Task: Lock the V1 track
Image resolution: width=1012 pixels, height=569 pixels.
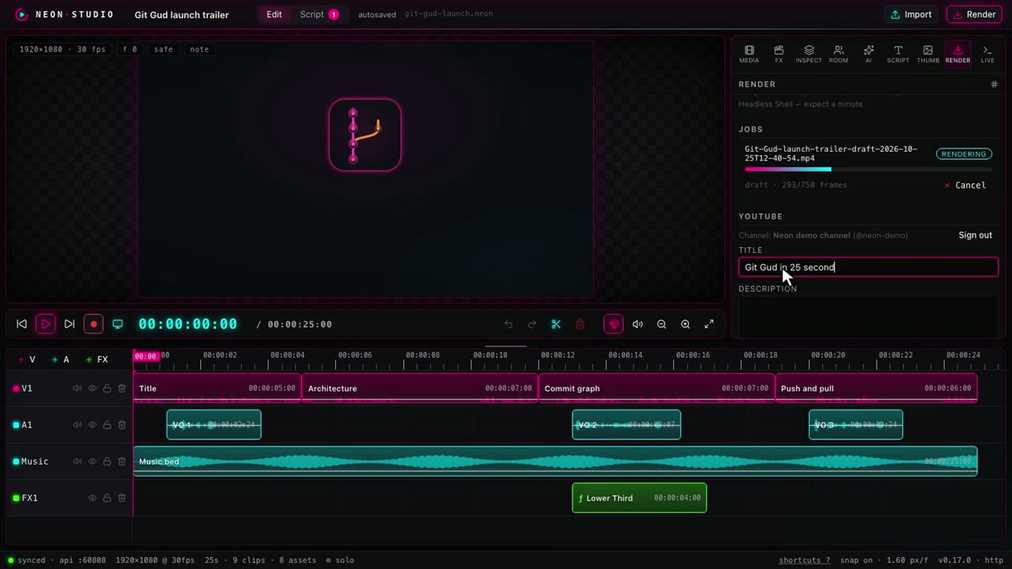Action: pyautogui.click(x=107, y=388)
